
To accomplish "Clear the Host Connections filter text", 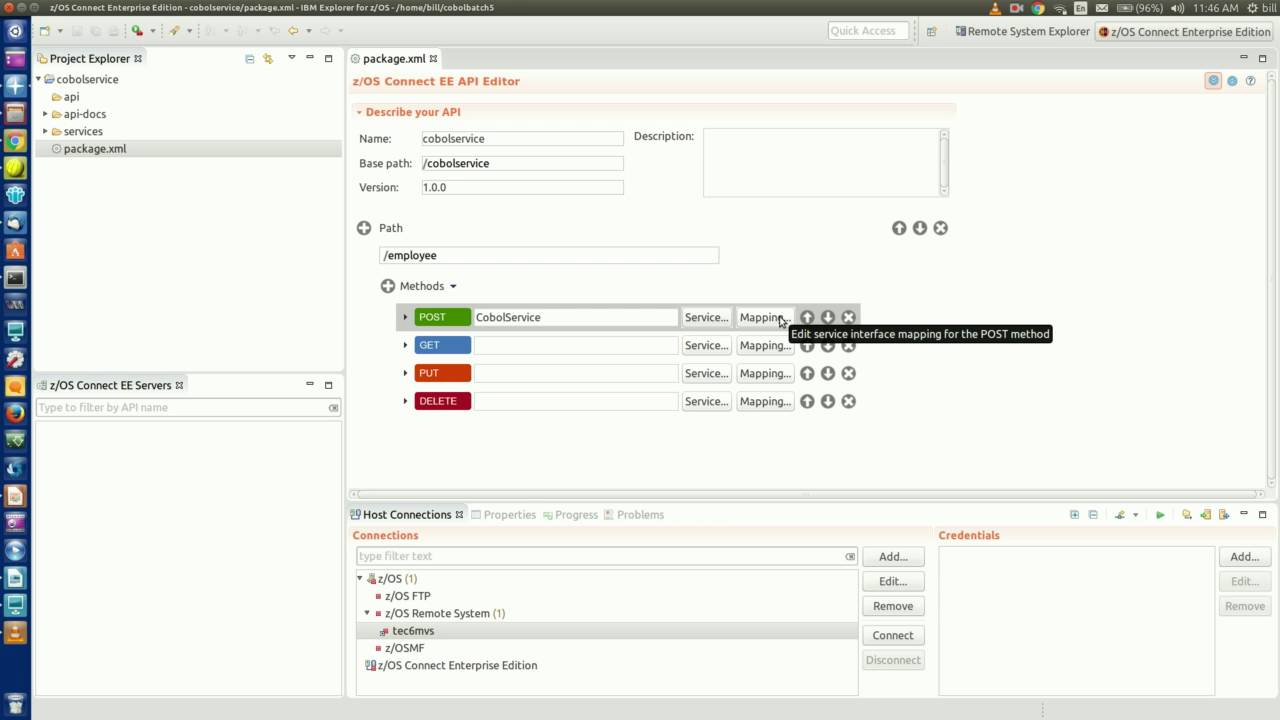I will [x=850, y=557].
